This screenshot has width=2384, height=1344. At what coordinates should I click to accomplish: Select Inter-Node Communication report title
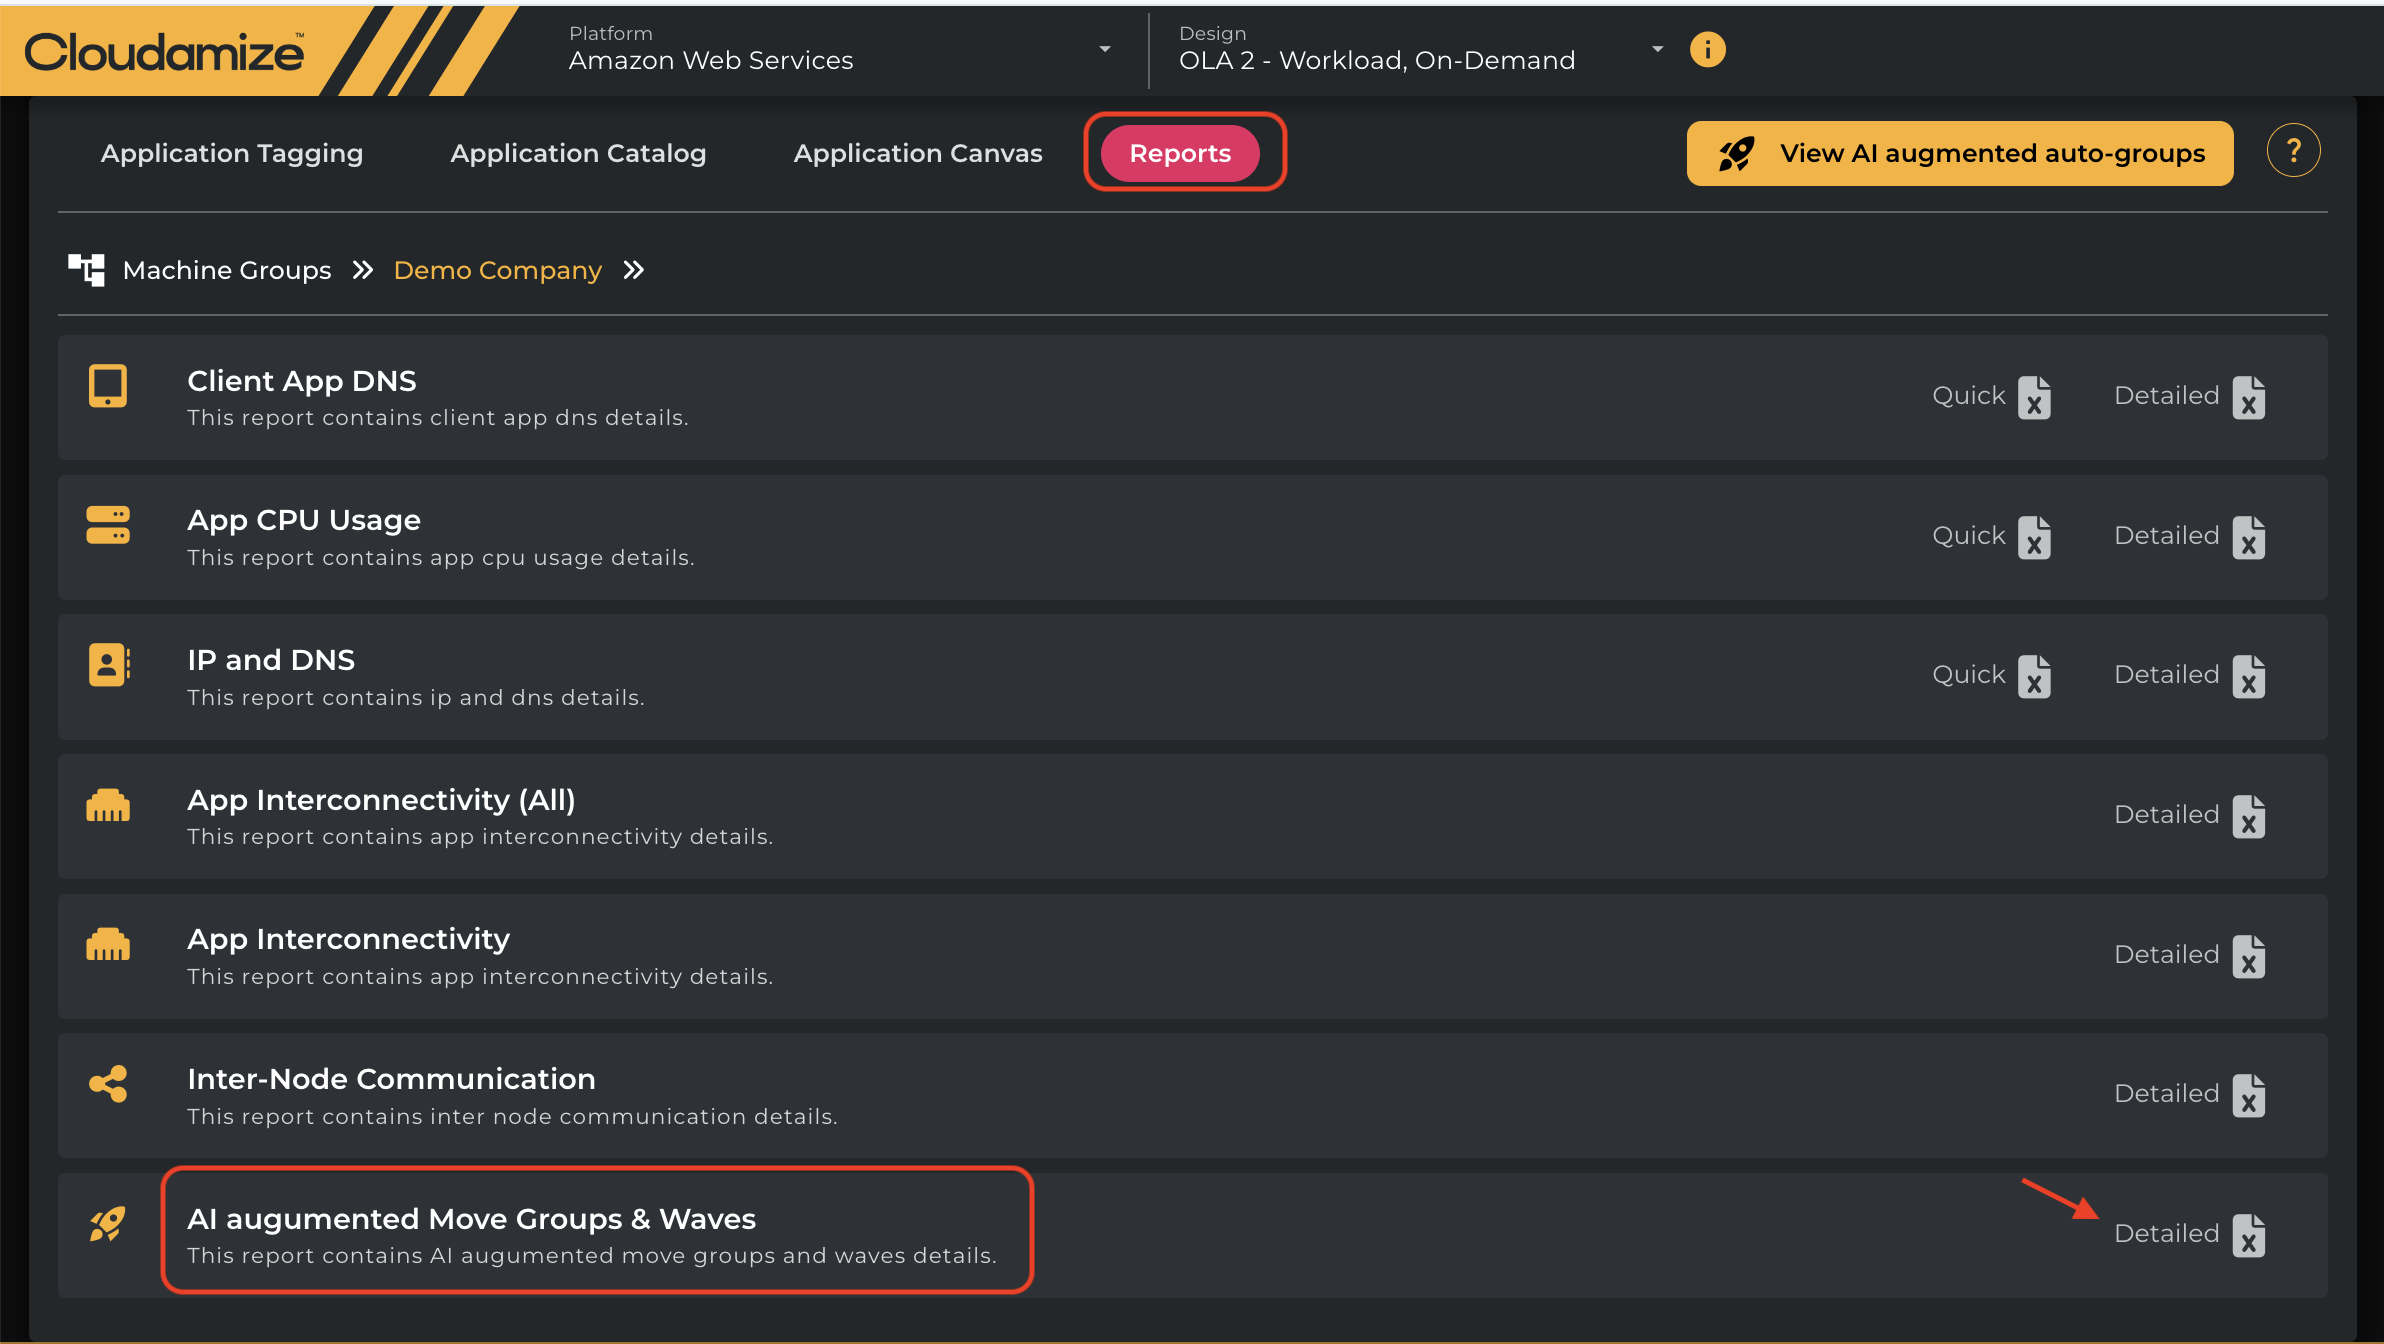[x=391, y=1079]
